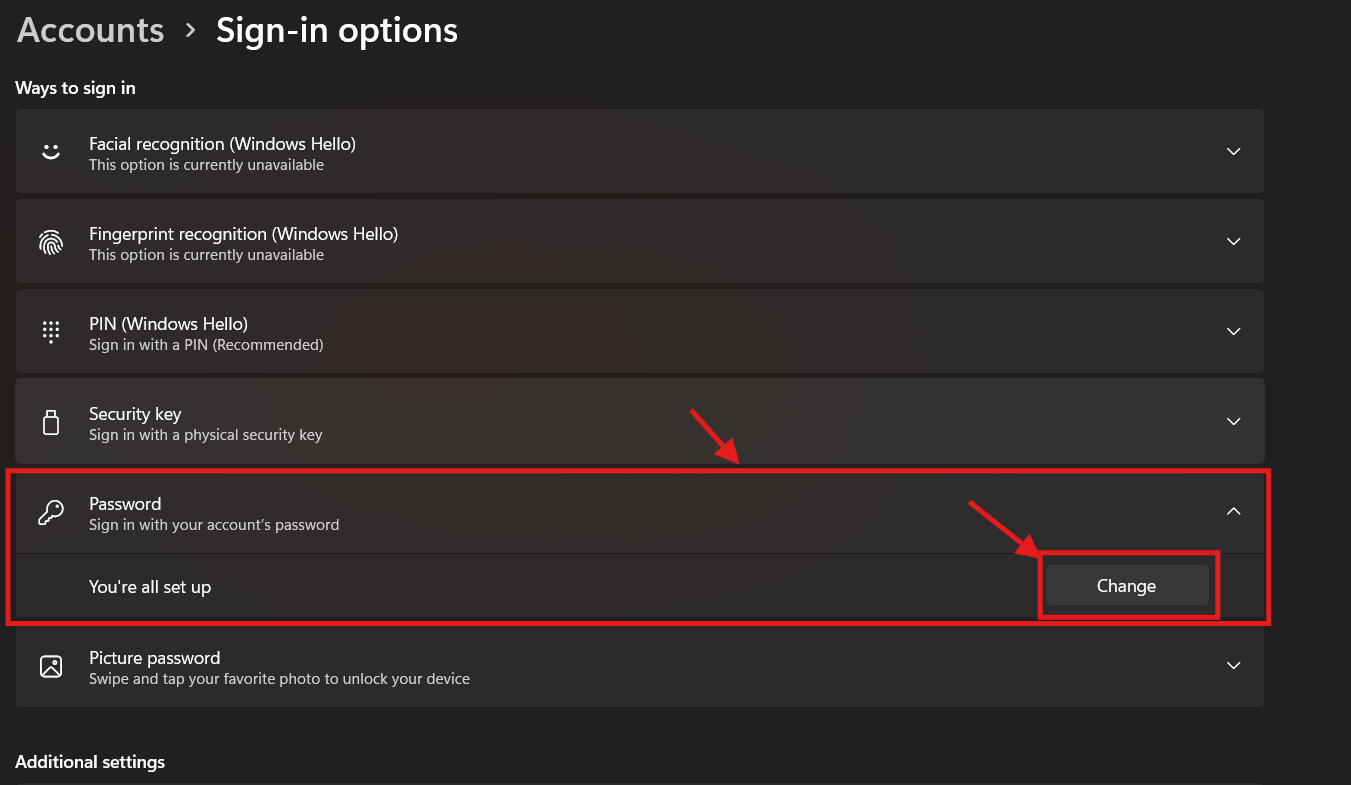Expand the Security key chevron

(1234, 422)
